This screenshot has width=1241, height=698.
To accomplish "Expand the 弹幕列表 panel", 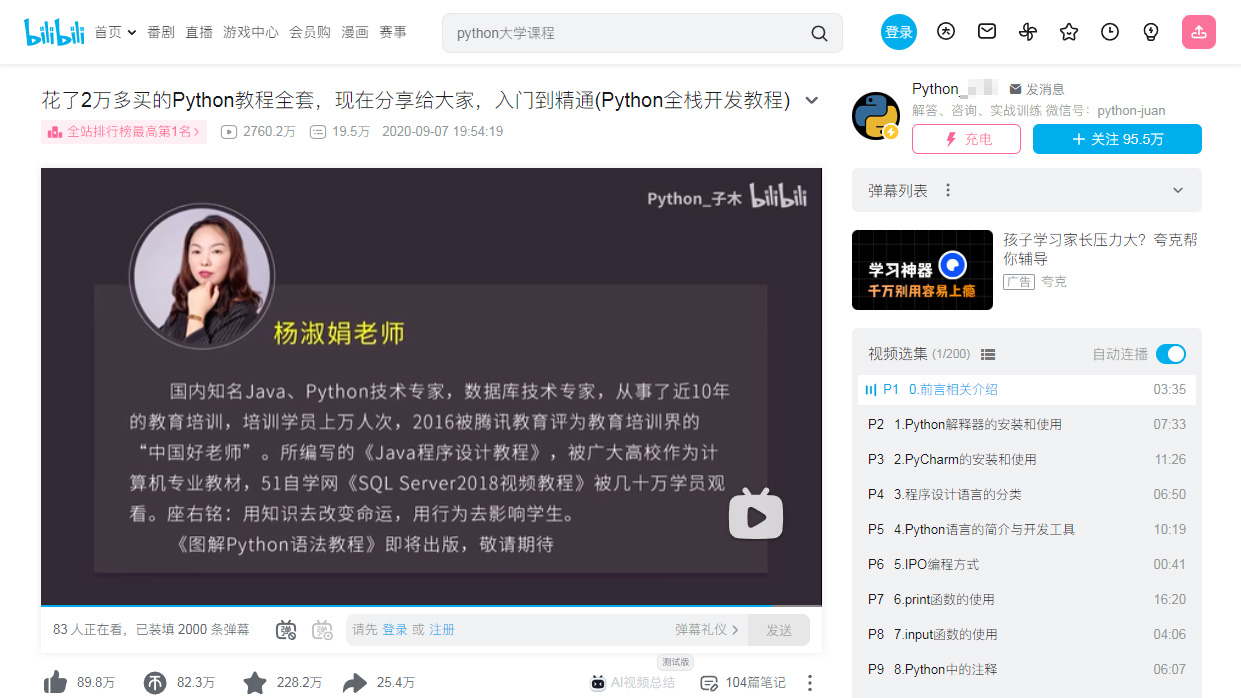I will coord(1178,190).
